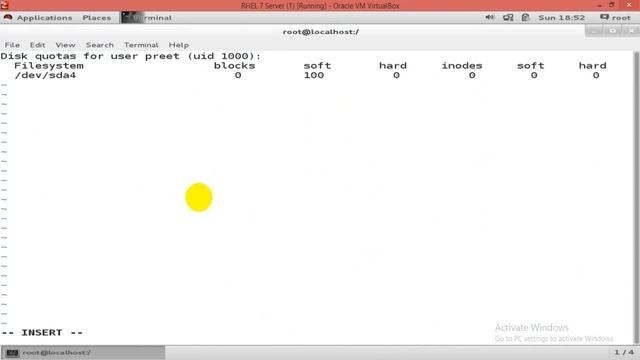This screenshot has height=360, width=640.
Task: Close the VirtualBox window
Action: pos(629,5)
